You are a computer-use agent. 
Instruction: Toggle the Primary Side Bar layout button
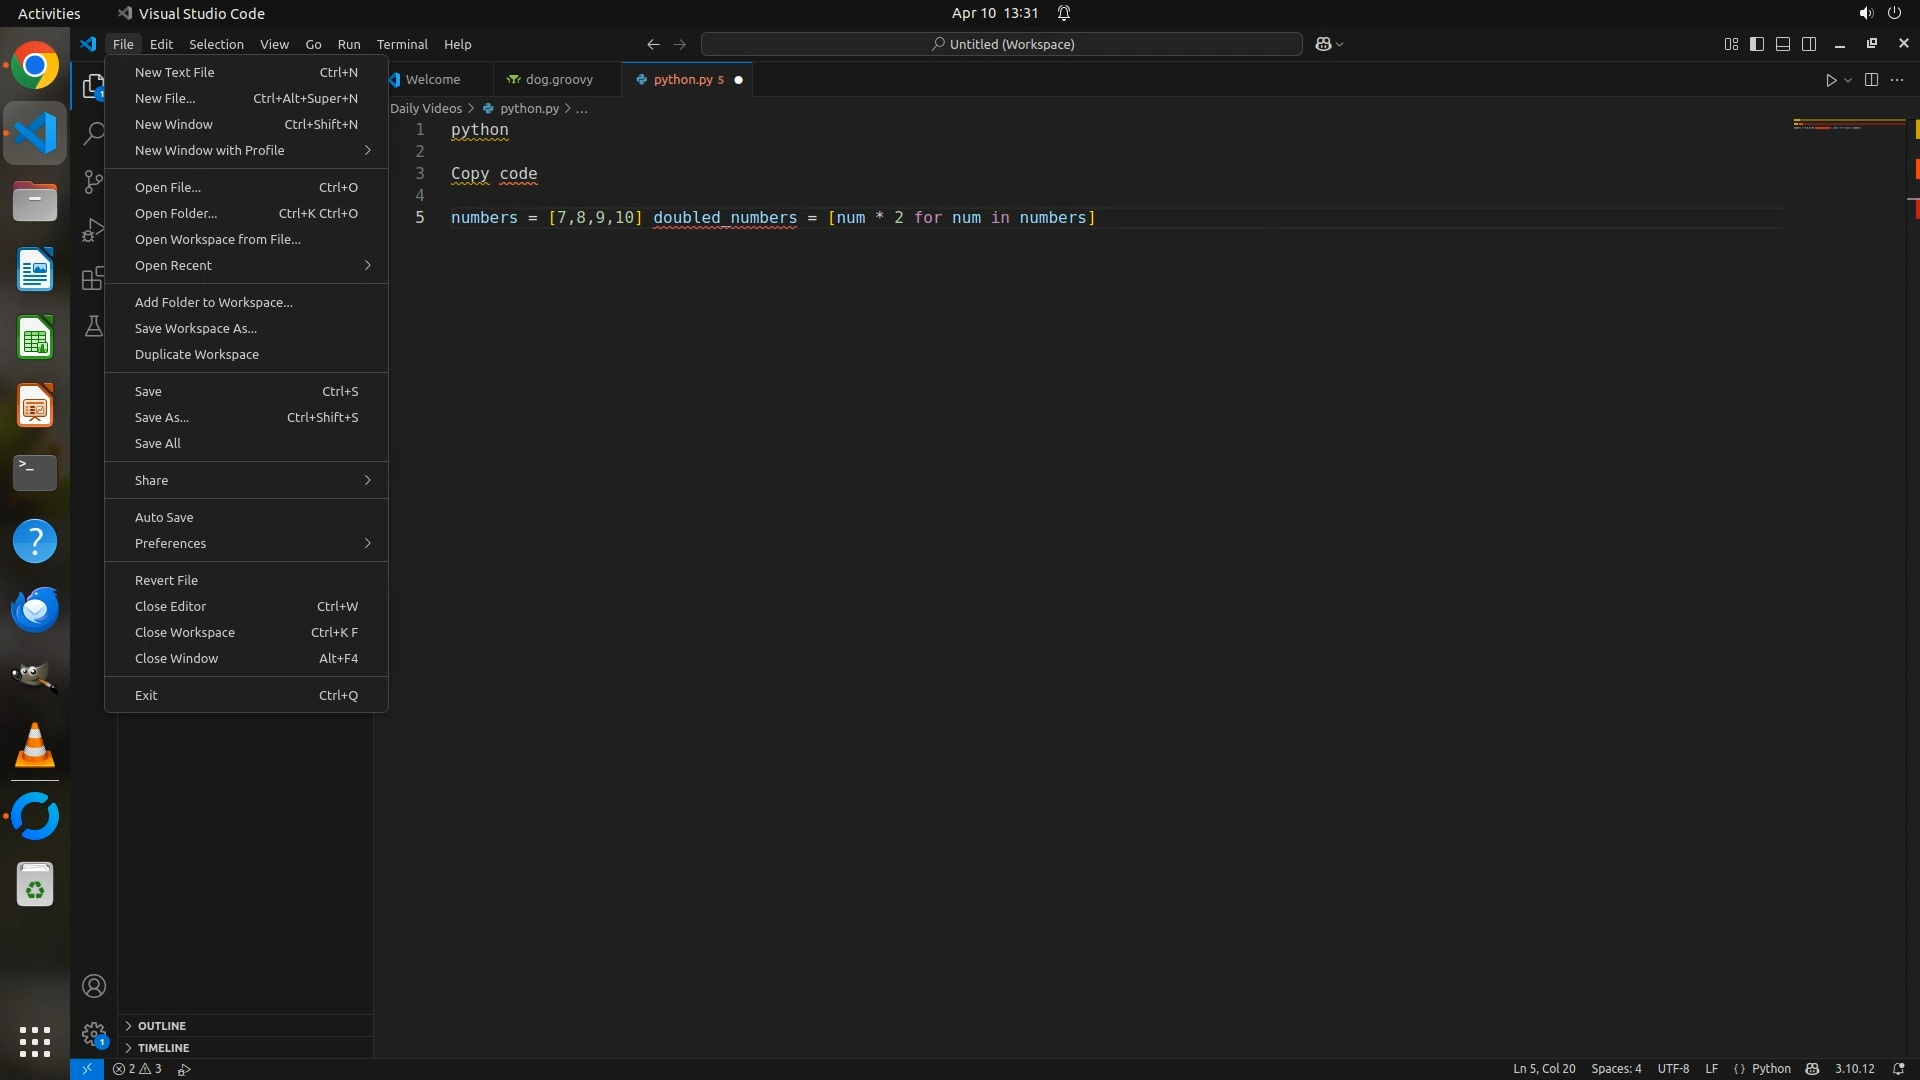(x=1757, y=44)
